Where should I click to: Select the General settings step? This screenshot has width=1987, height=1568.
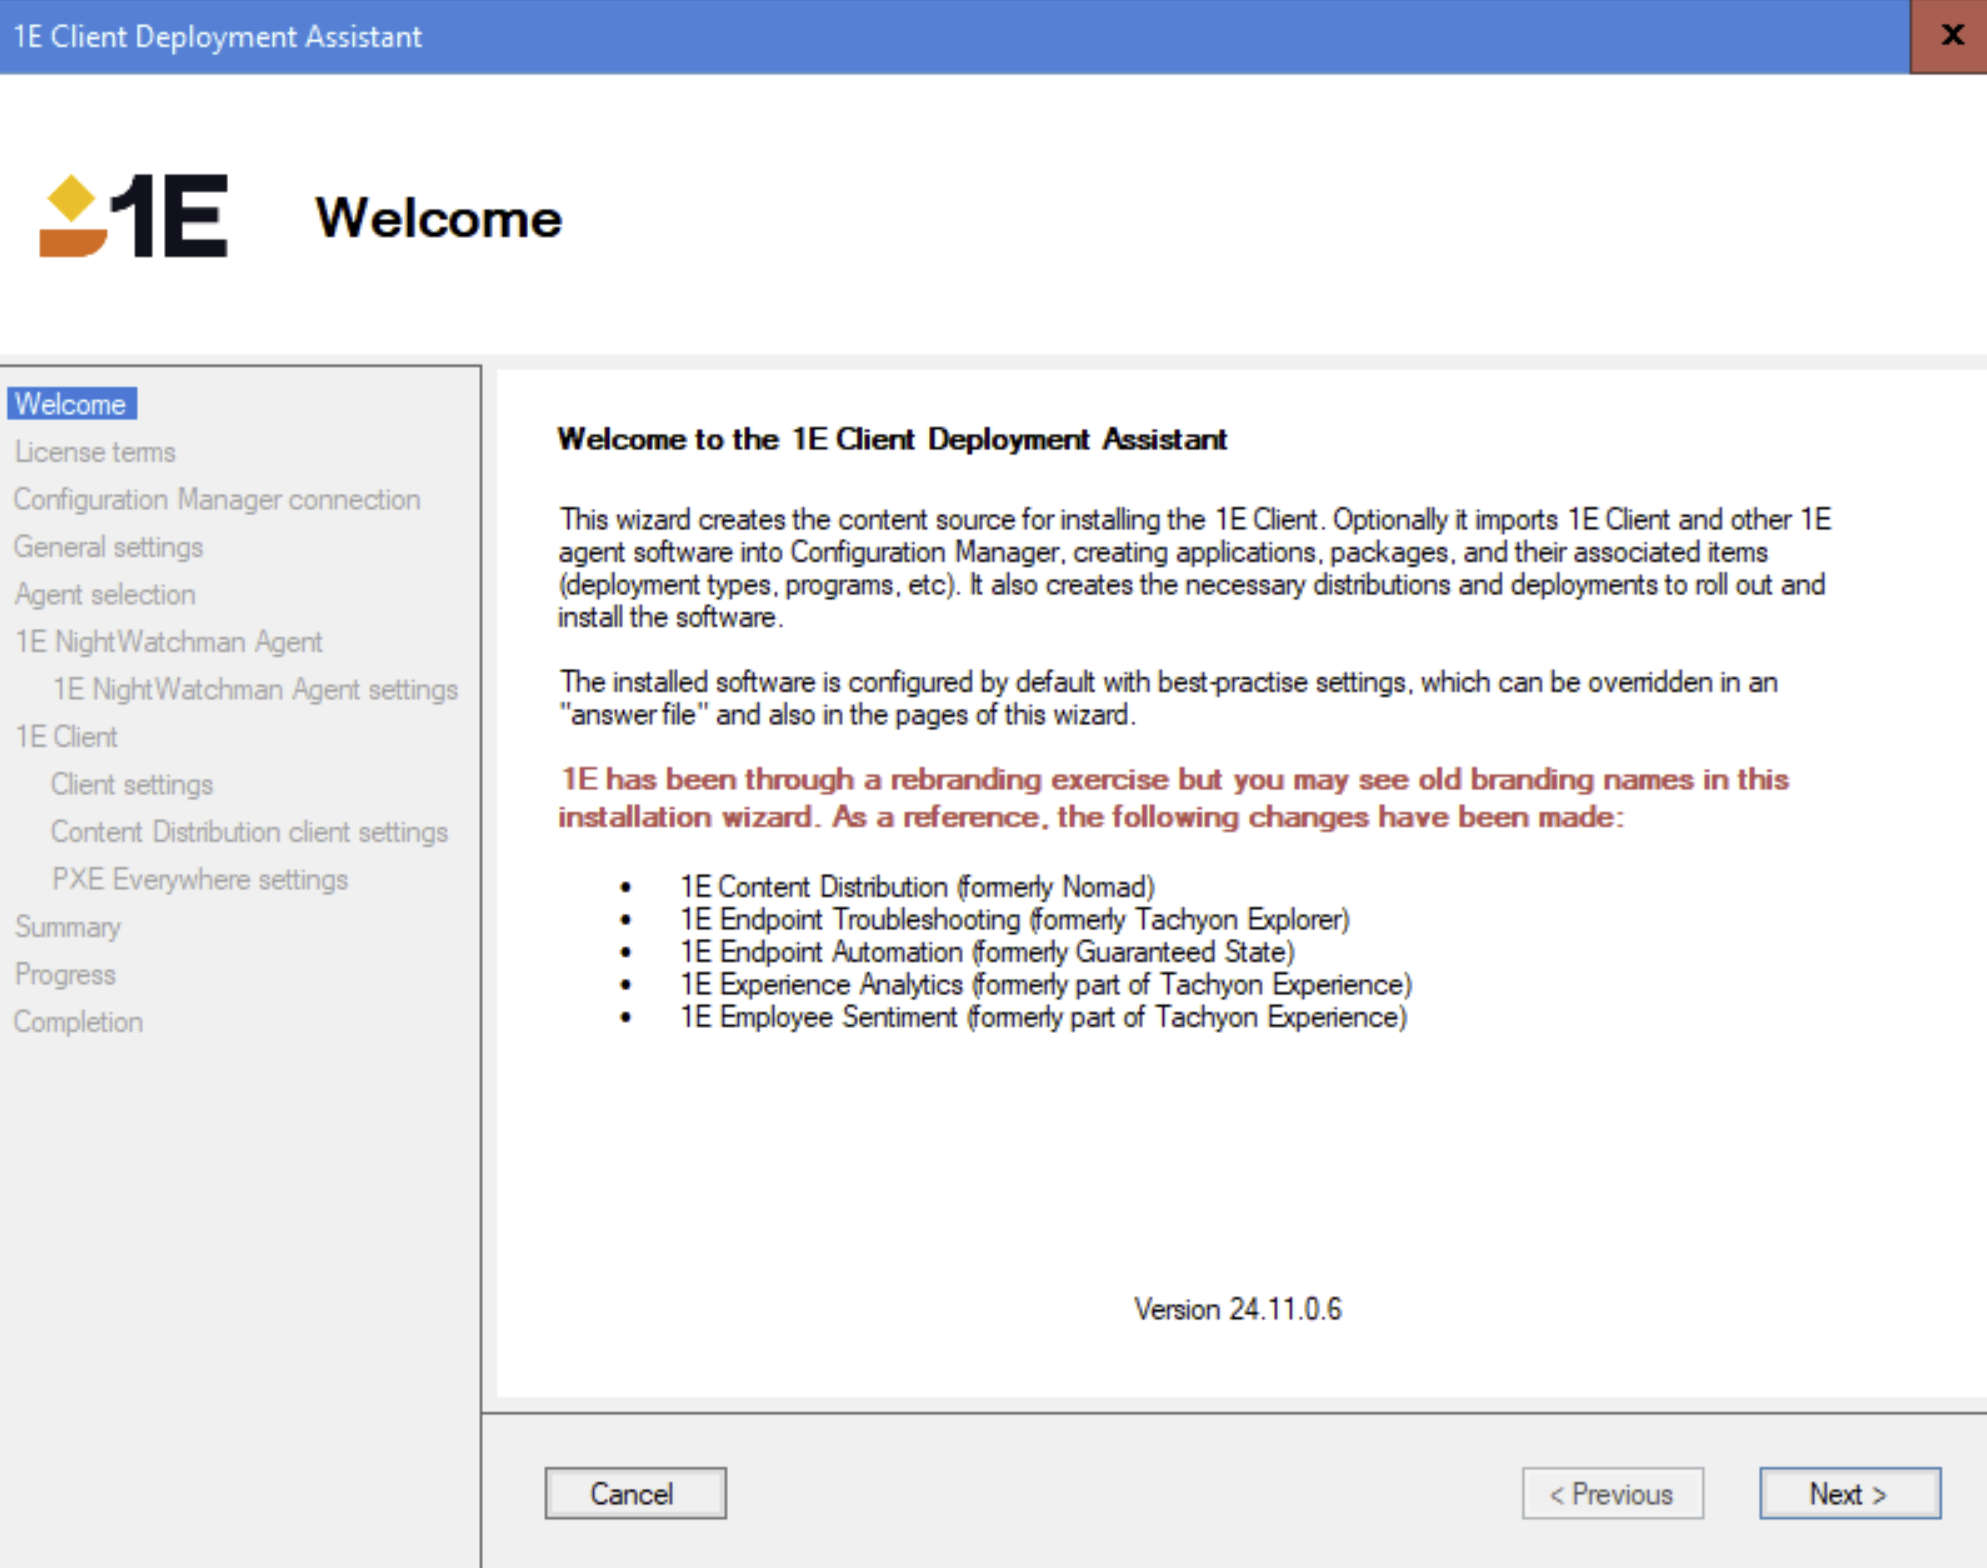(108, 547)
